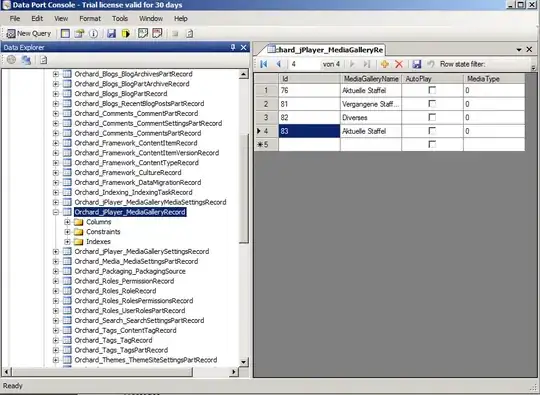This screenshot has height=395, width=540.
Task: Close the MediaGalleryRecord document tab
Action: click(x=529, y=50)
